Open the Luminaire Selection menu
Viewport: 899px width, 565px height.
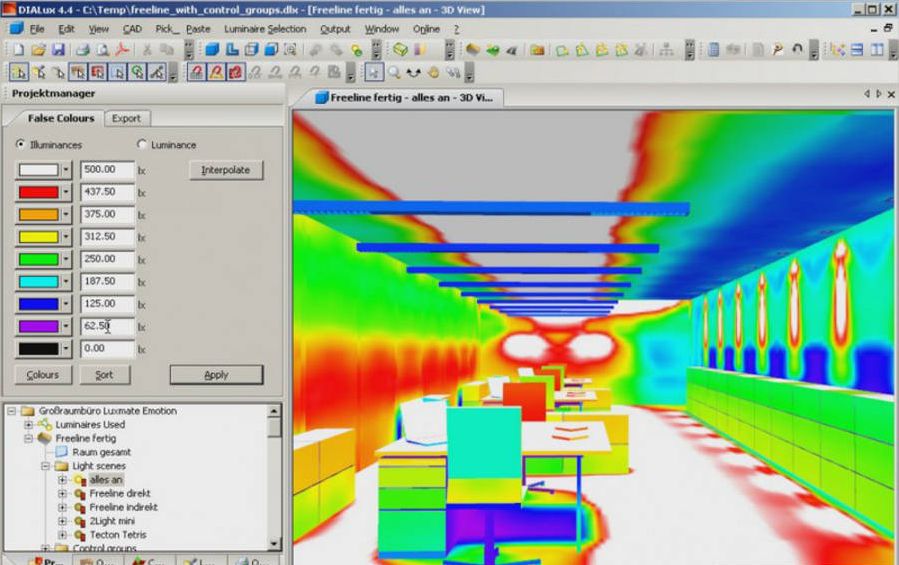tap(265, 29)
